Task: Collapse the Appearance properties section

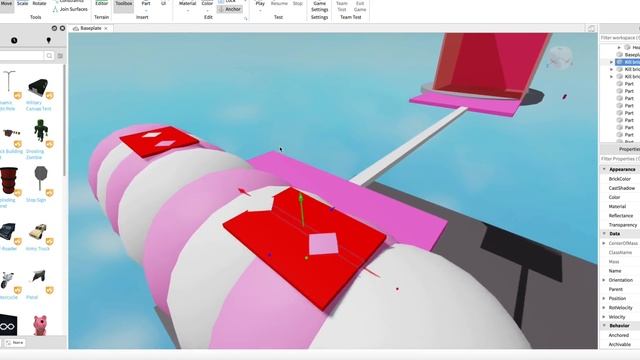Action: [x=604, y=169]
